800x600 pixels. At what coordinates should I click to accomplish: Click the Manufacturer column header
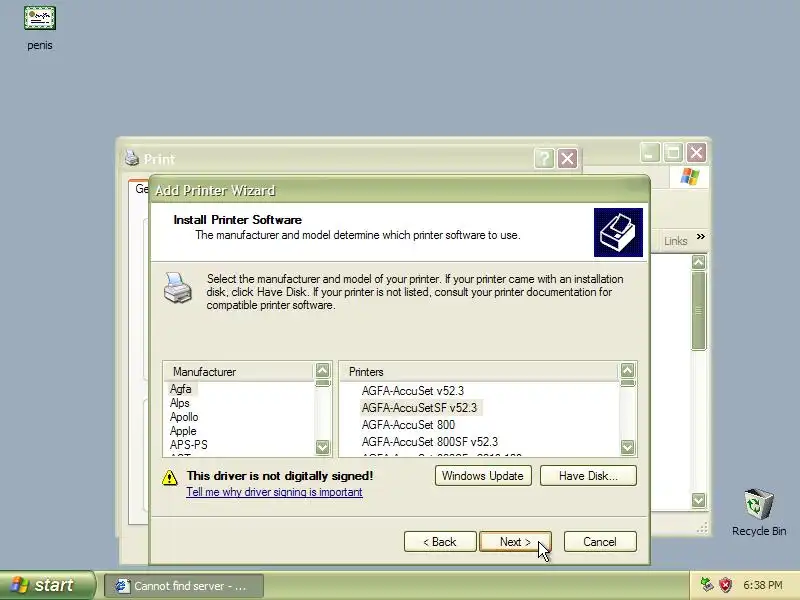pyautogui.click(x=239, y=371)
